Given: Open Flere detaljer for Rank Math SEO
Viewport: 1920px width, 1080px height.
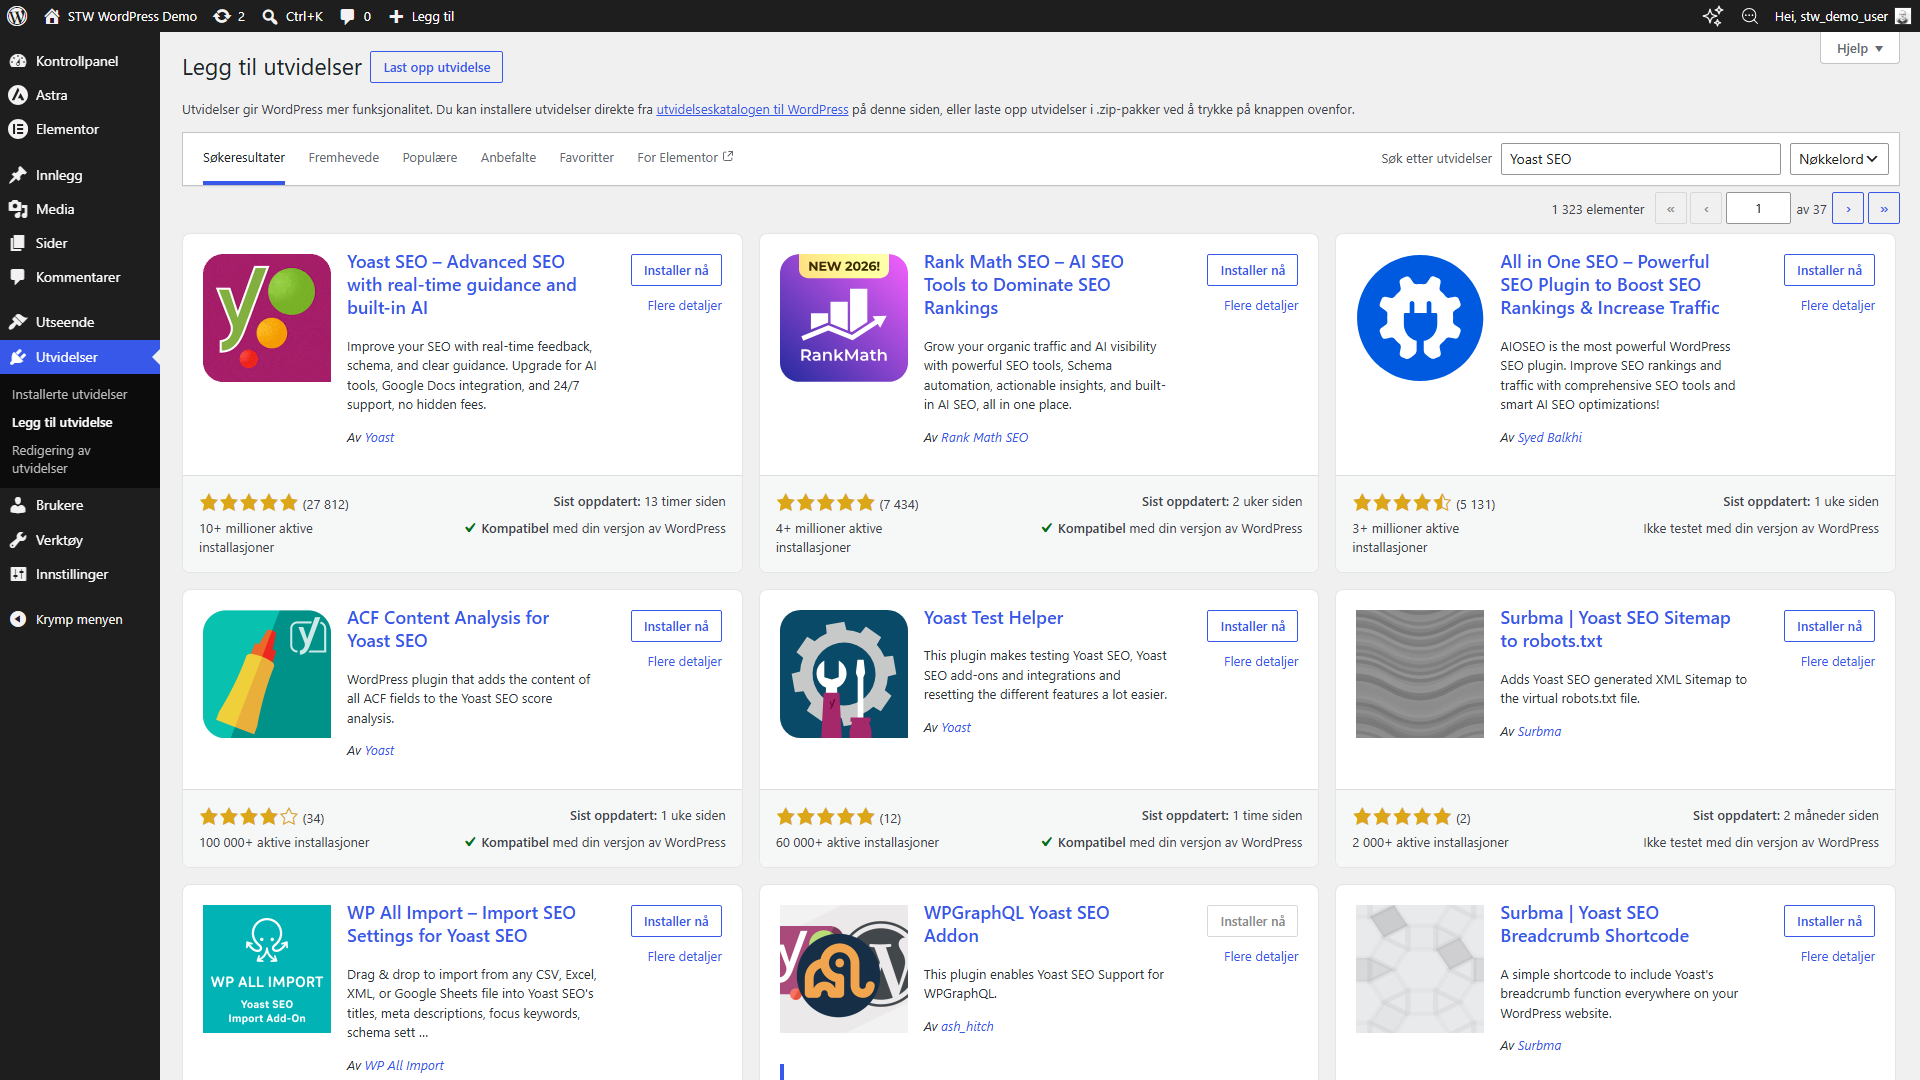Looking at the screenshot, I should tap(1261, 306).
